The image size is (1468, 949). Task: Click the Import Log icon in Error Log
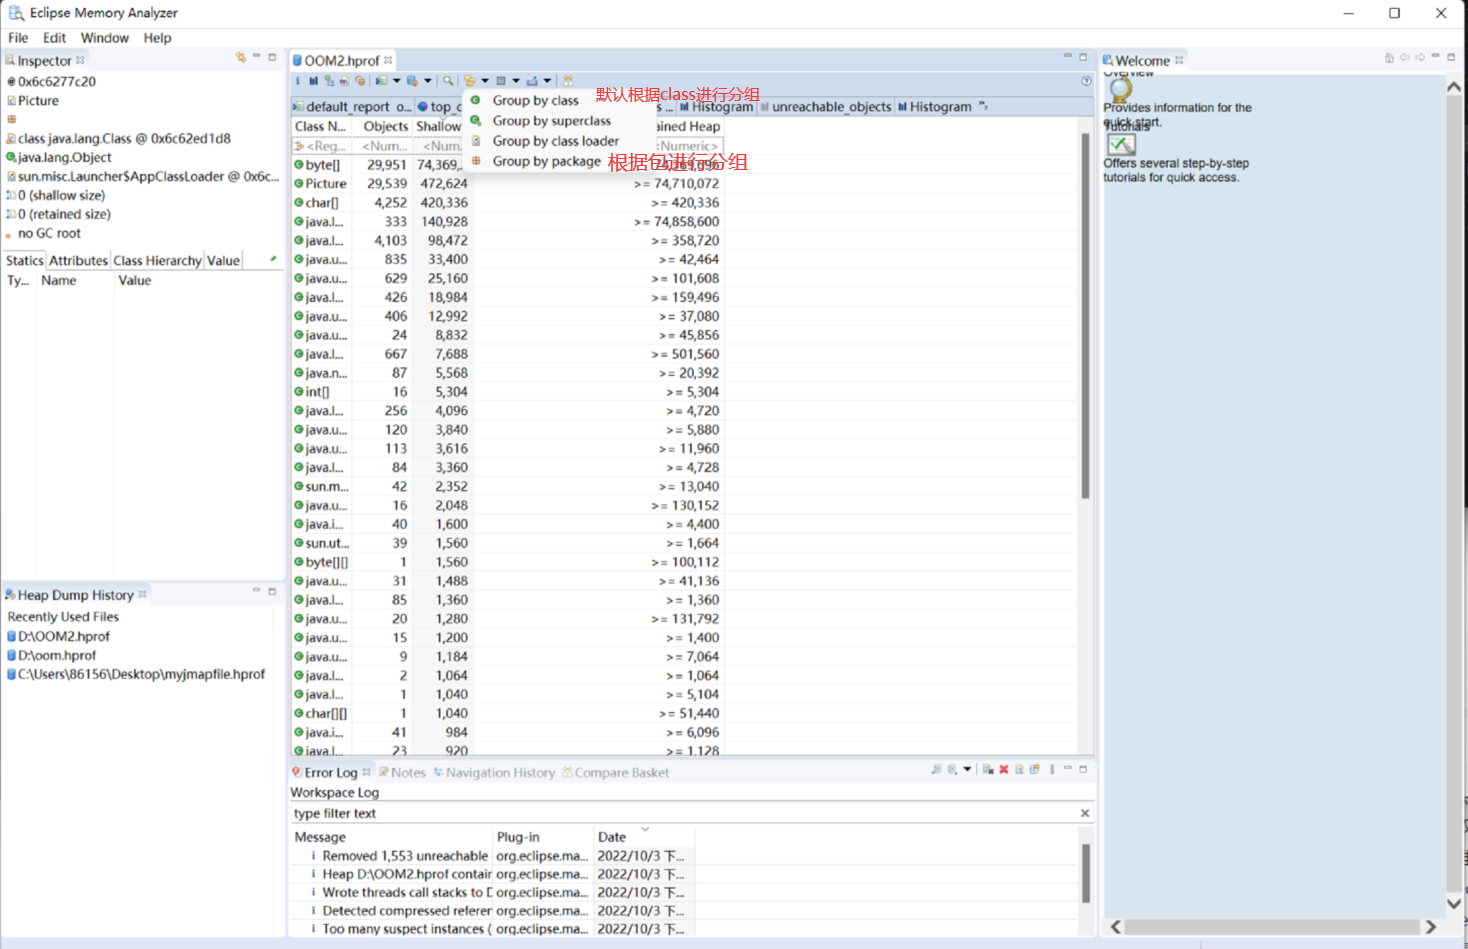point(952,769)
